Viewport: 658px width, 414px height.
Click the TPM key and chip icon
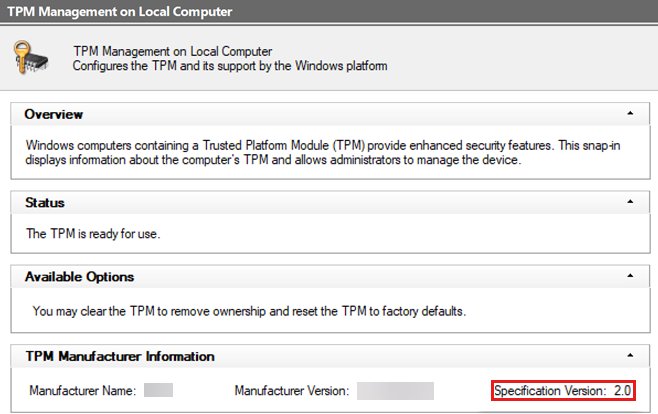pyautogui.click(x=31, y=57)
